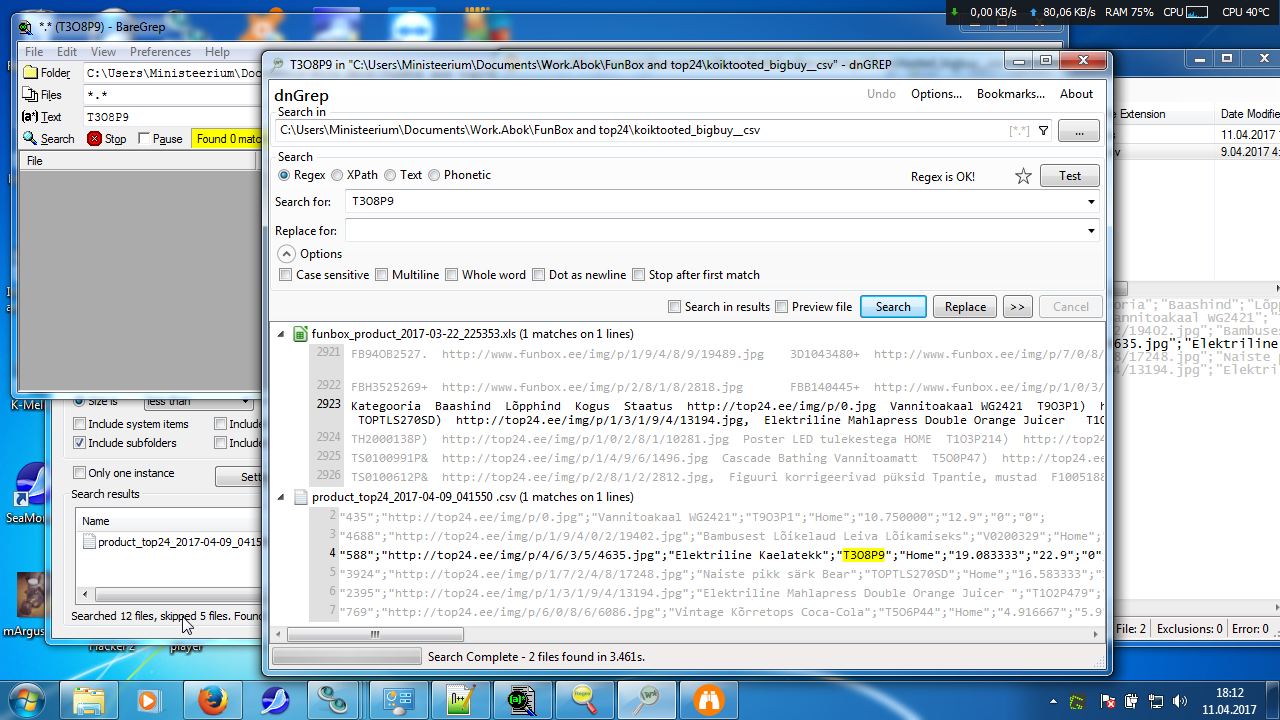This screenshot has width=1280, height=720.
Task: Click the product_top24 csv file icon in dnGrep
Action: point(300,497)
